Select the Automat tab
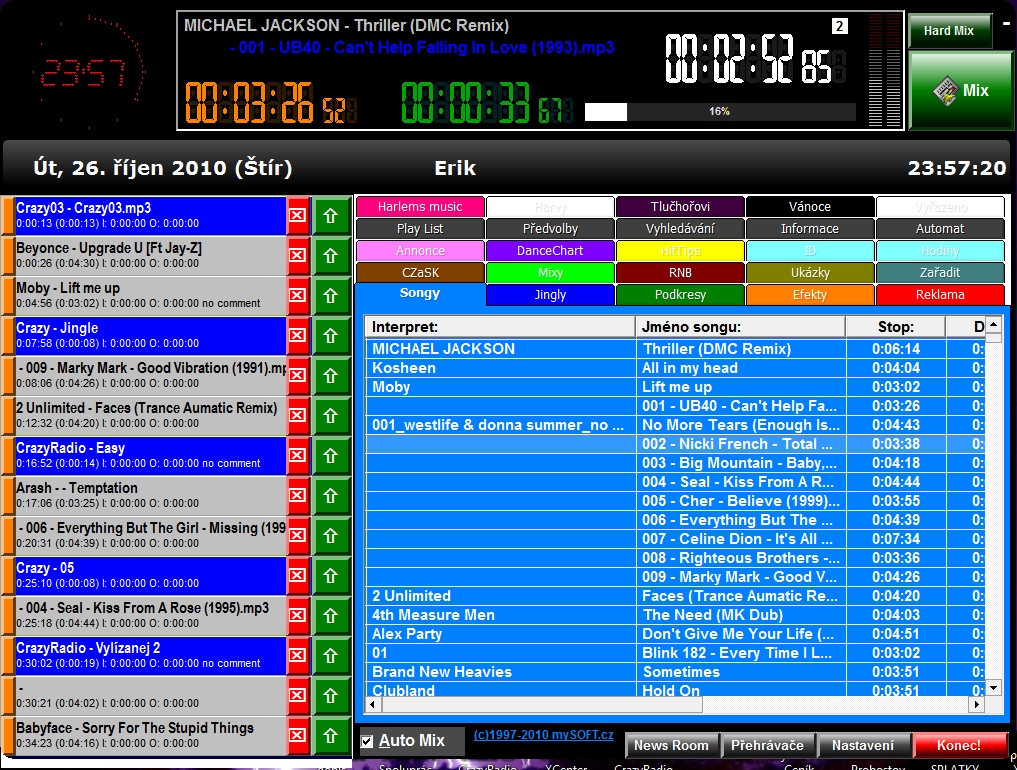The width and height of the screenshot is (1017, 770). pyautogui.click(x=940, y=229)
